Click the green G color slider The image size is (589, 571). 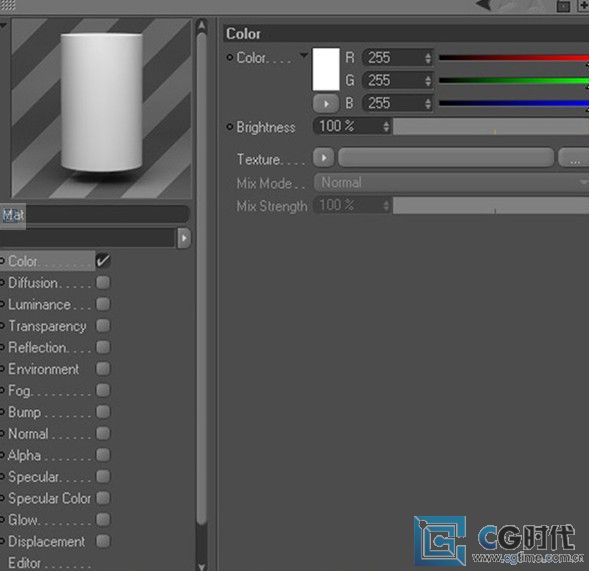coord(514,80)
